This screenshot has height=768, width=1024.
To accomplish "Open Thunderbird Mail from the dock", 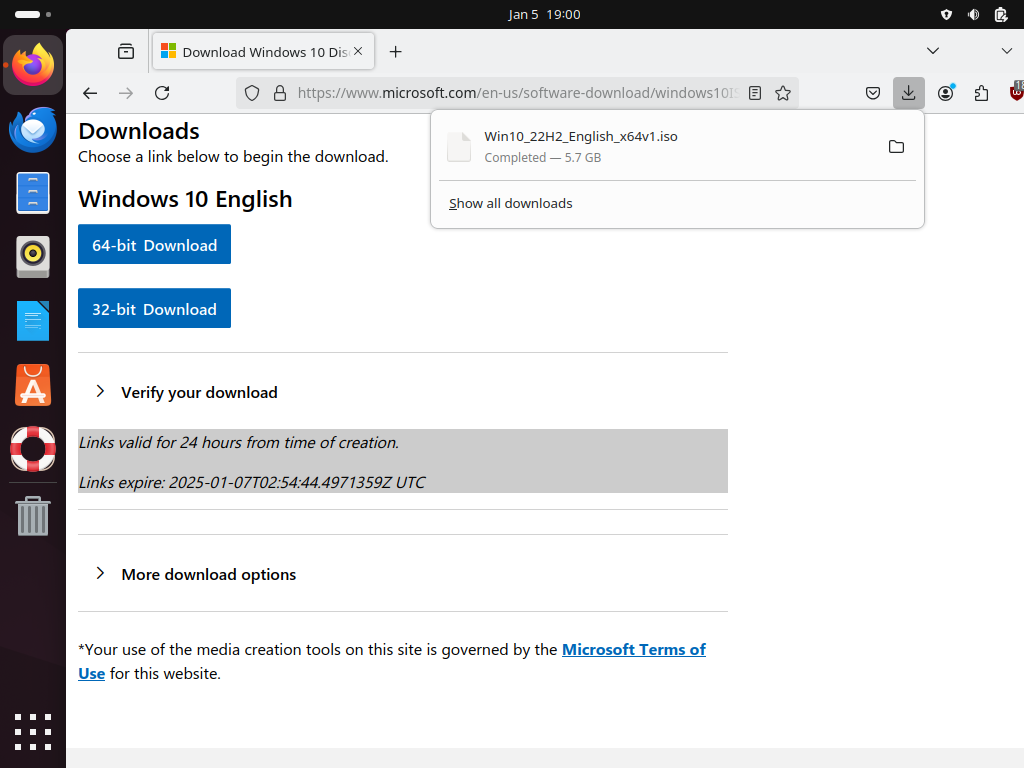I will coord(33,130).
